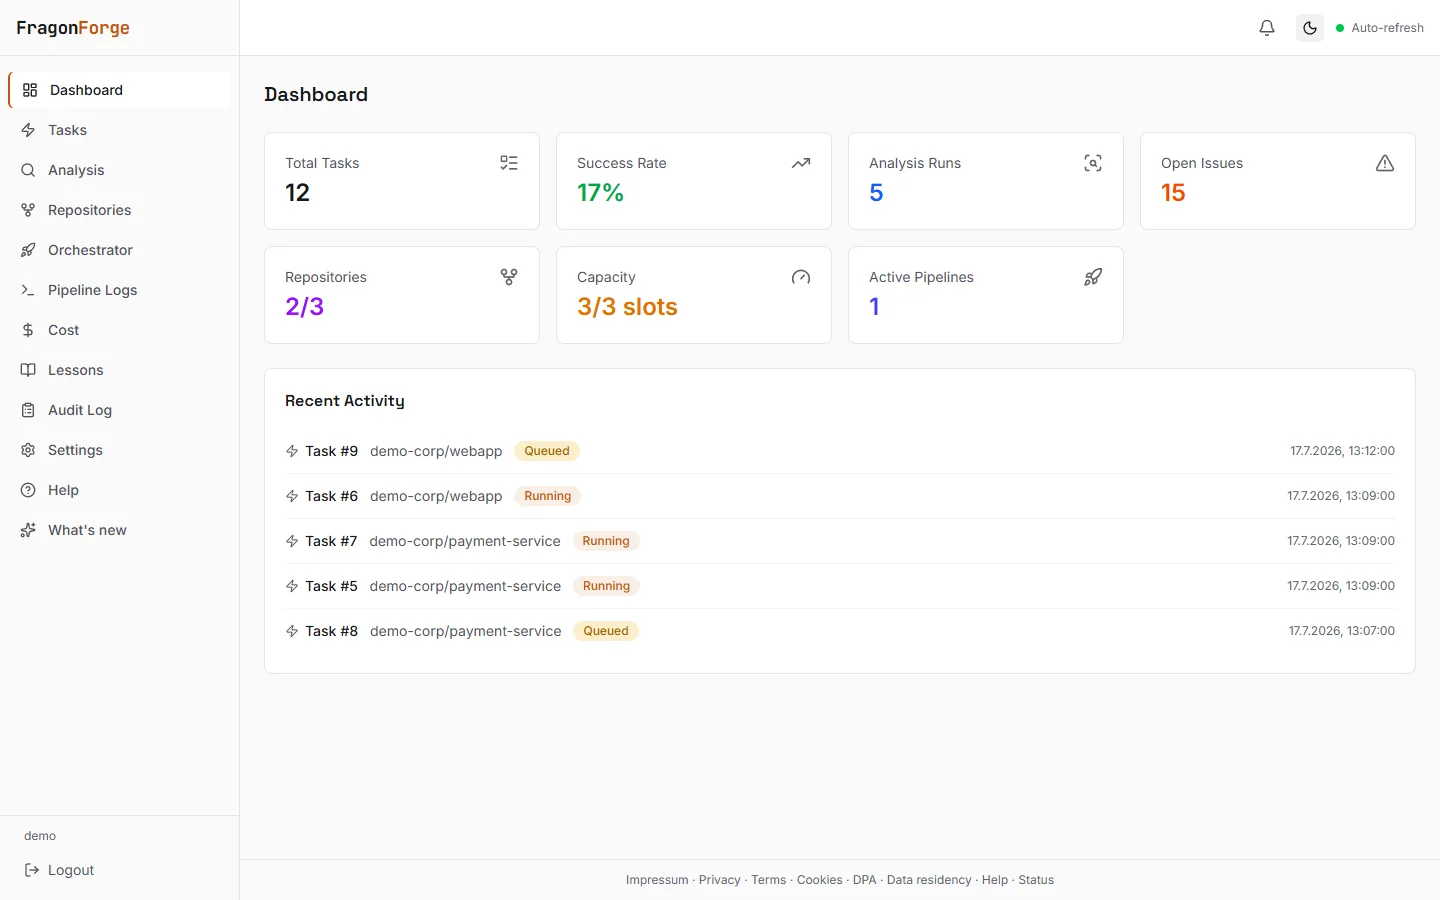
Task: Click the Logout button label
Action: pos(71,870)
